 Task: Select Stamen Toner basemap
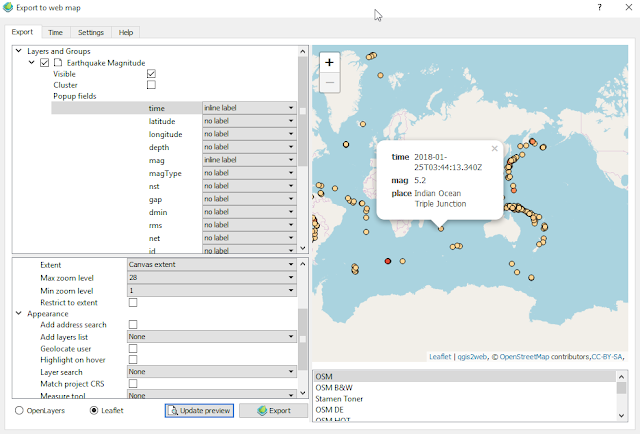464,398
